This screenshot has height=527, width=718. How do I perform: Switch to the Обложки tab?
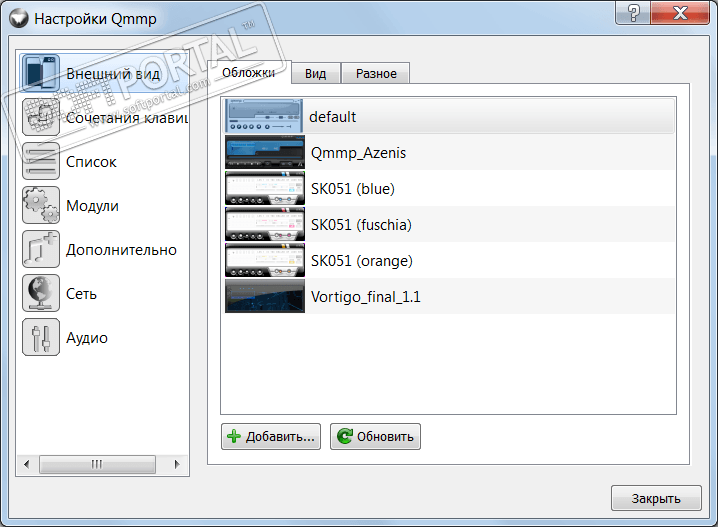[249, 72]
